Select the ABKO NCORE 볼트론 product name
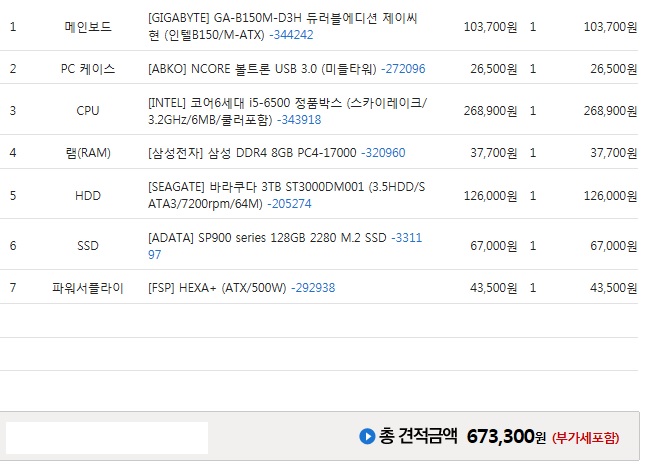The image size is (646, 466). [262, 69]
